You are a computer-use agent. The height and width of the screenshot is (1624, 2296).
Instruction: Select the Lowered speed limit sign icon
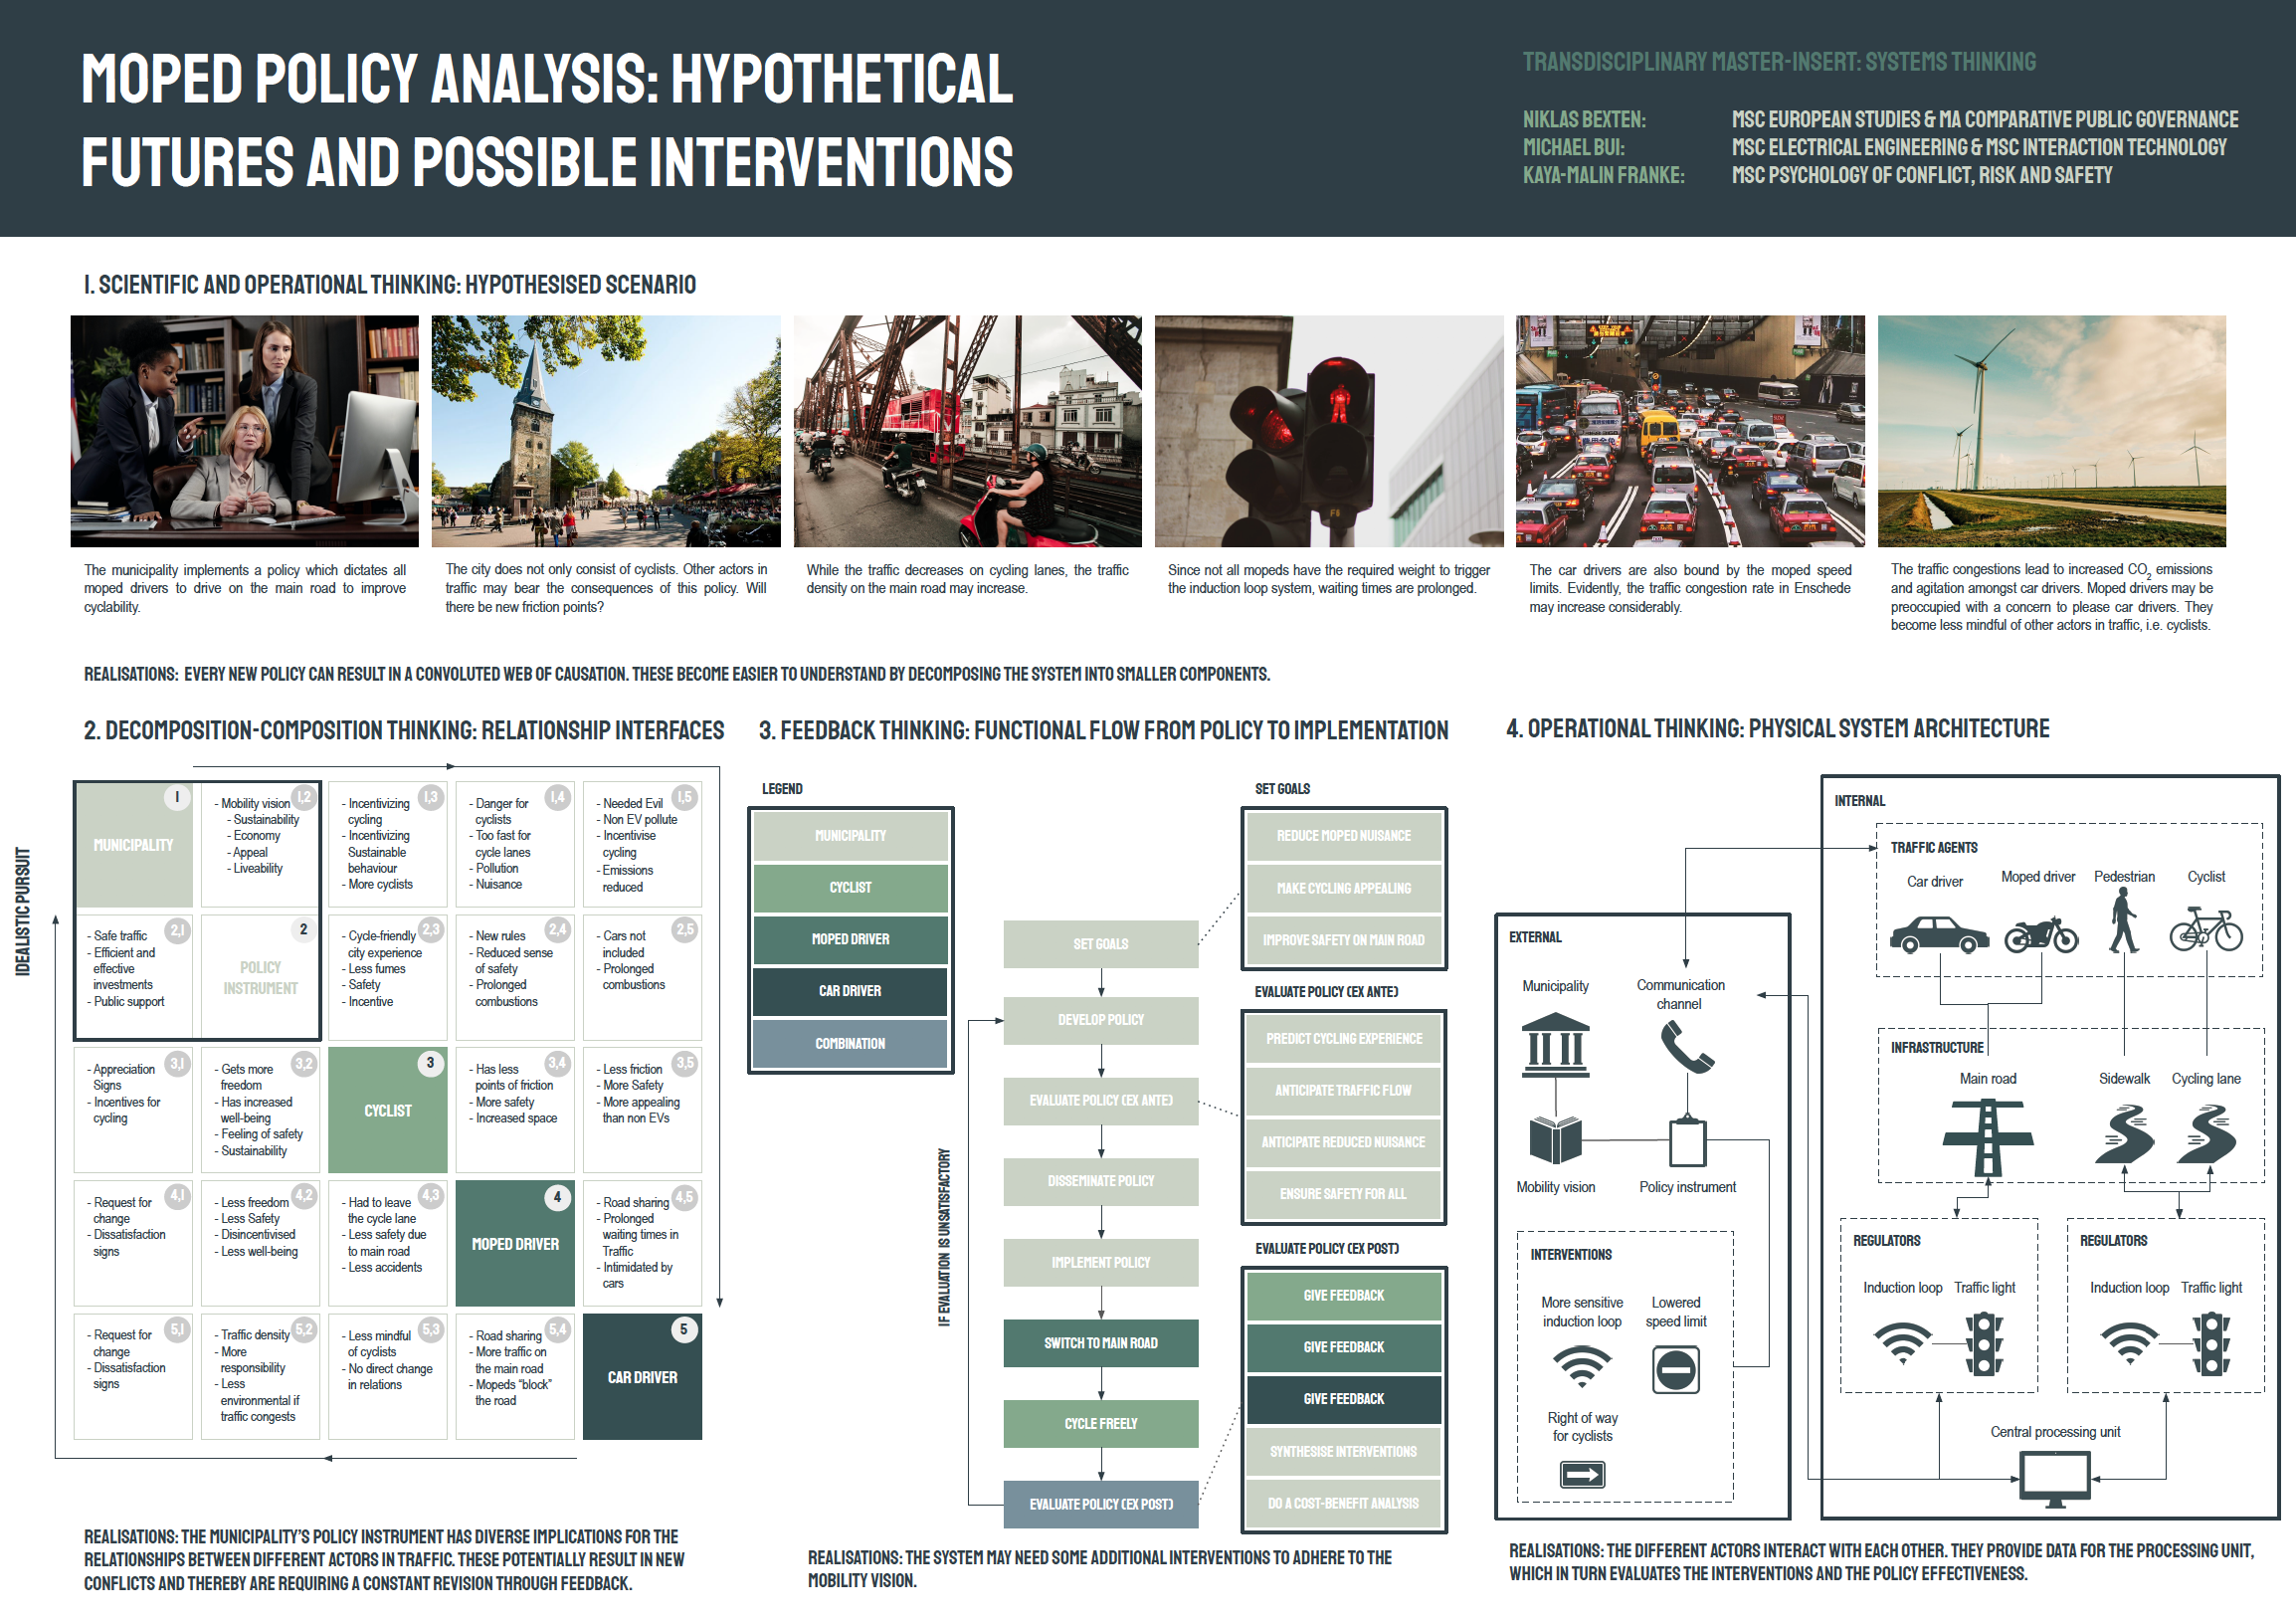click(x=1676, y=1370)
